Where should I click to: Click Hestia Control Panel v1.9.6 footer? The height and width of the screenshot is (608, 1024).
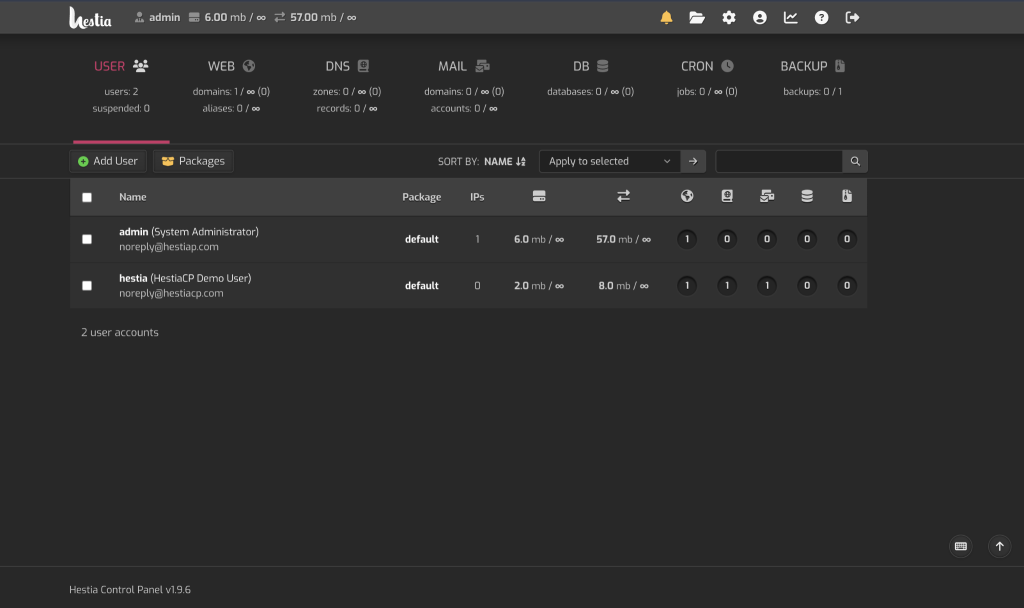tap(130, 590)
